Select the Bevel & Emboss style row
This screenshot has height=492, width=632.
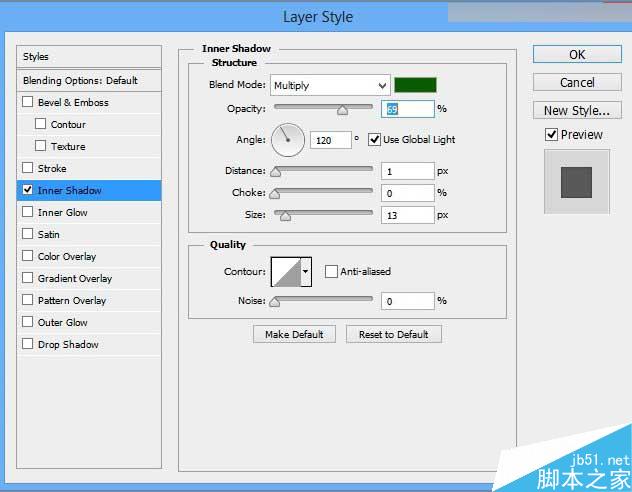pos(89,102)
